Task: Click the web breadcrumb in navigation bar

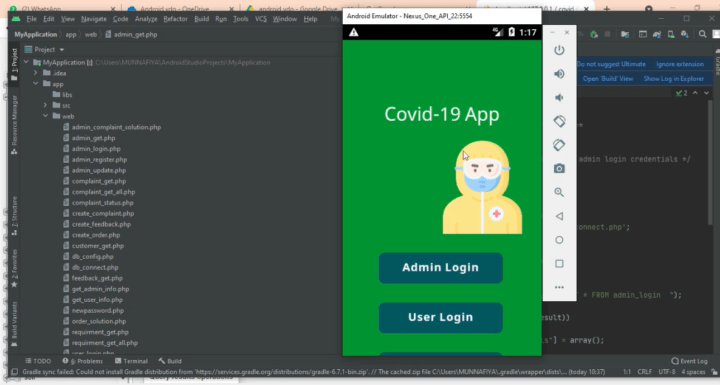Action: 91,34
